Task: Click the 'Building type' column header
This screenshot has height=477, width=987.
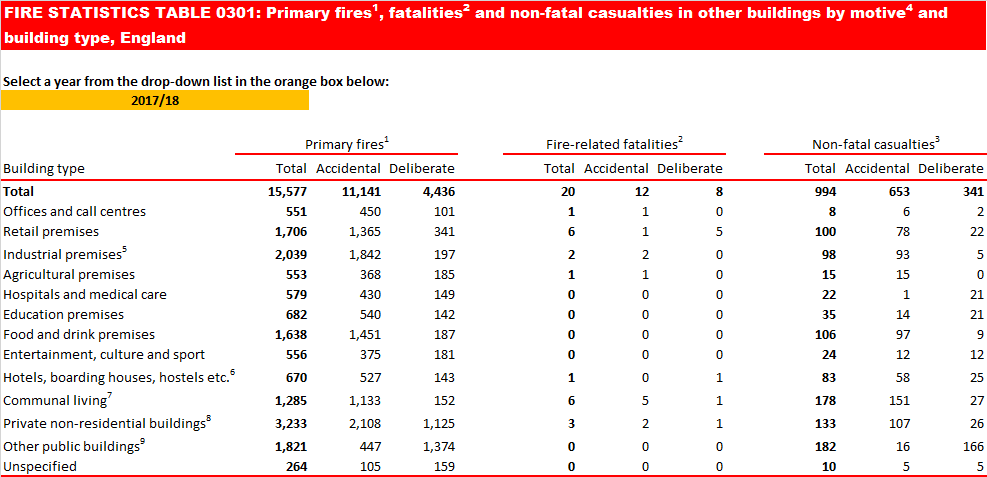Action: pos(43,169)
